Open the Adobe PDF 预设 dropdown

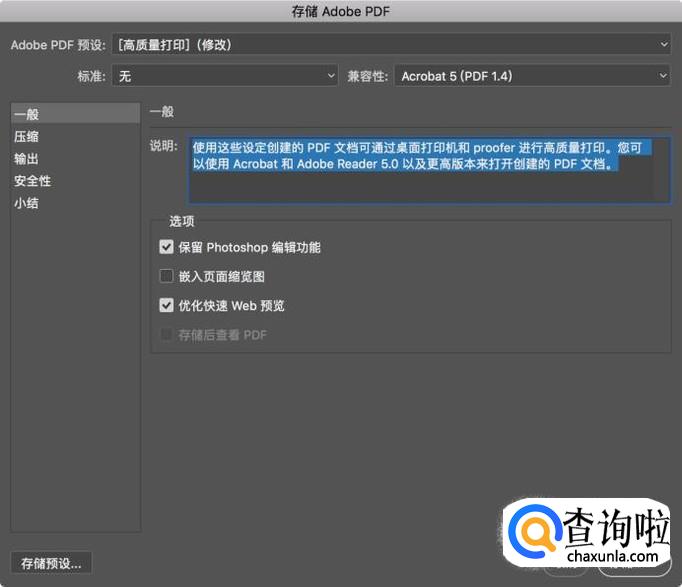click(391, 44)
